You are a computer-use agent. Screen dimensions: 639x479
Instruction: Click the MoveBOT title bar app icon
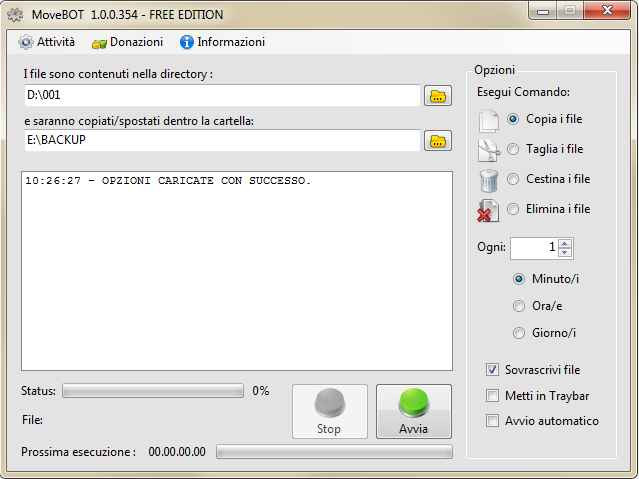[x=15, y=15]
